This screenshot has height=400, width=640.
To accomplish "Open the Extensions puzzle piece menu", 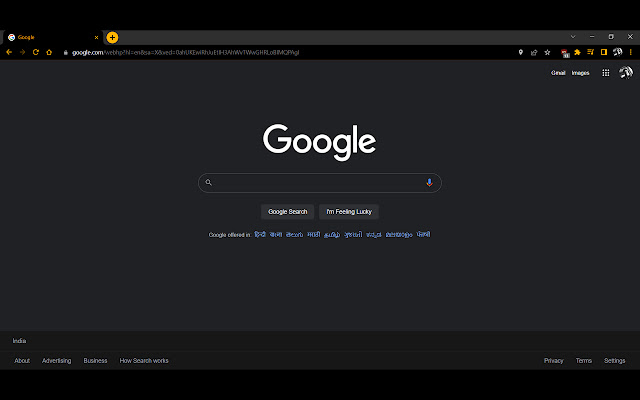I will (577, 52).
